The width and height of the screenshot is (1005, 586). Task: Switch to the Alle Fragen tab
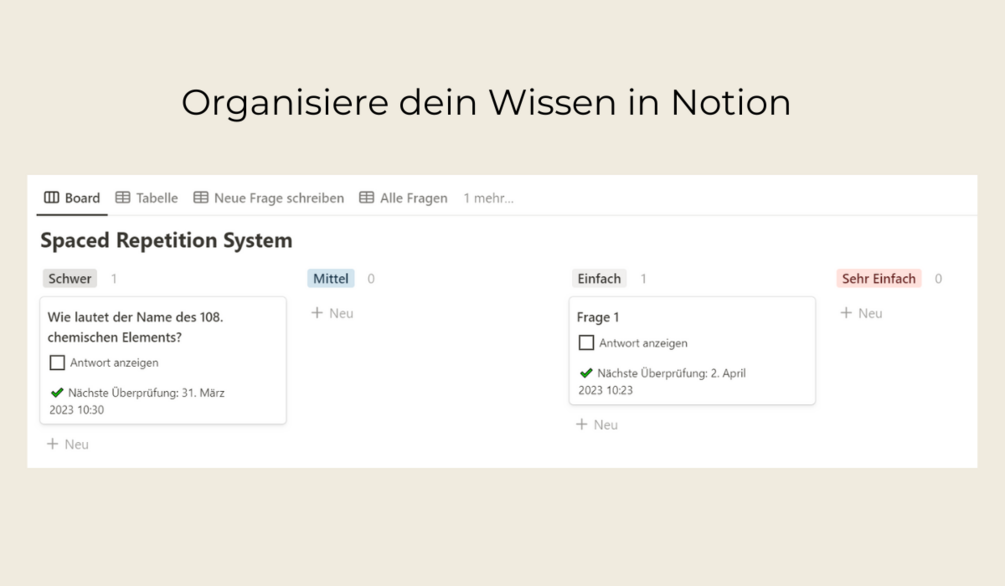click(403, 197)
